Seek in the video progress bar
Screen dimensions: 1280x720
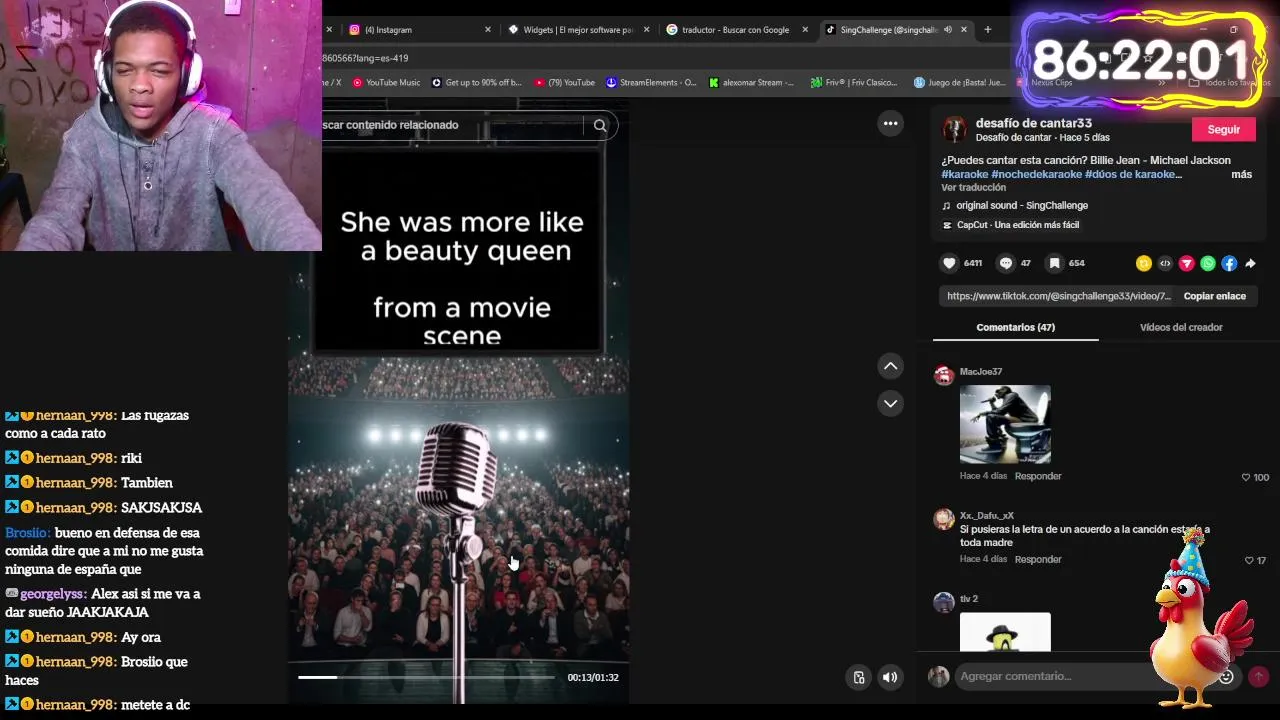[x=426, y=677]
